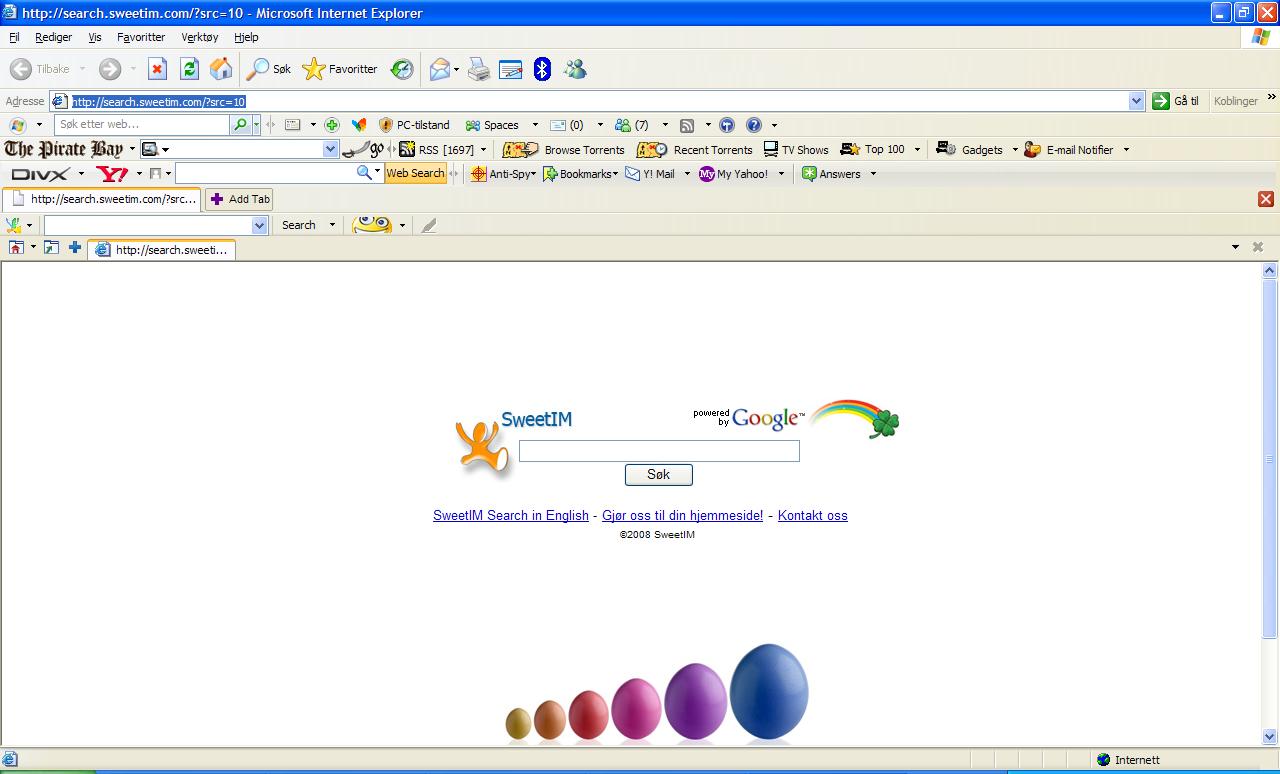Open the Fil menu
Viewport: 1280px width, 774px height.
click(14, 37)
